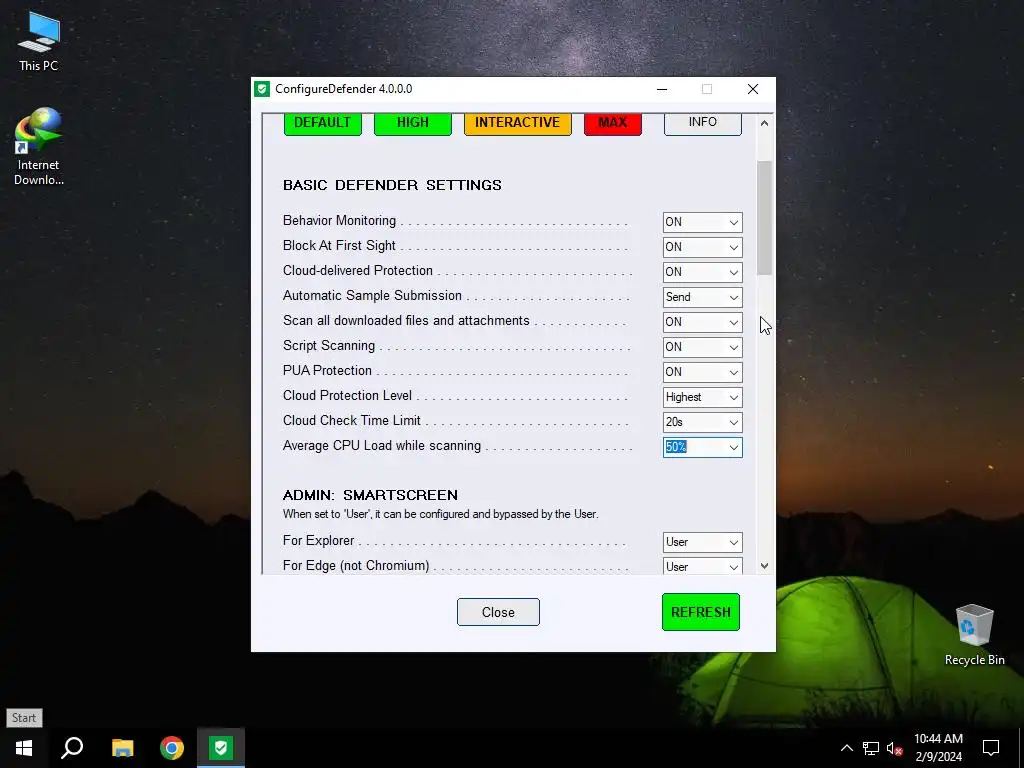Open the Cloud-delivered Protection dropdown
Screen dimensions: 1024x768
click(x=703, y=272)
